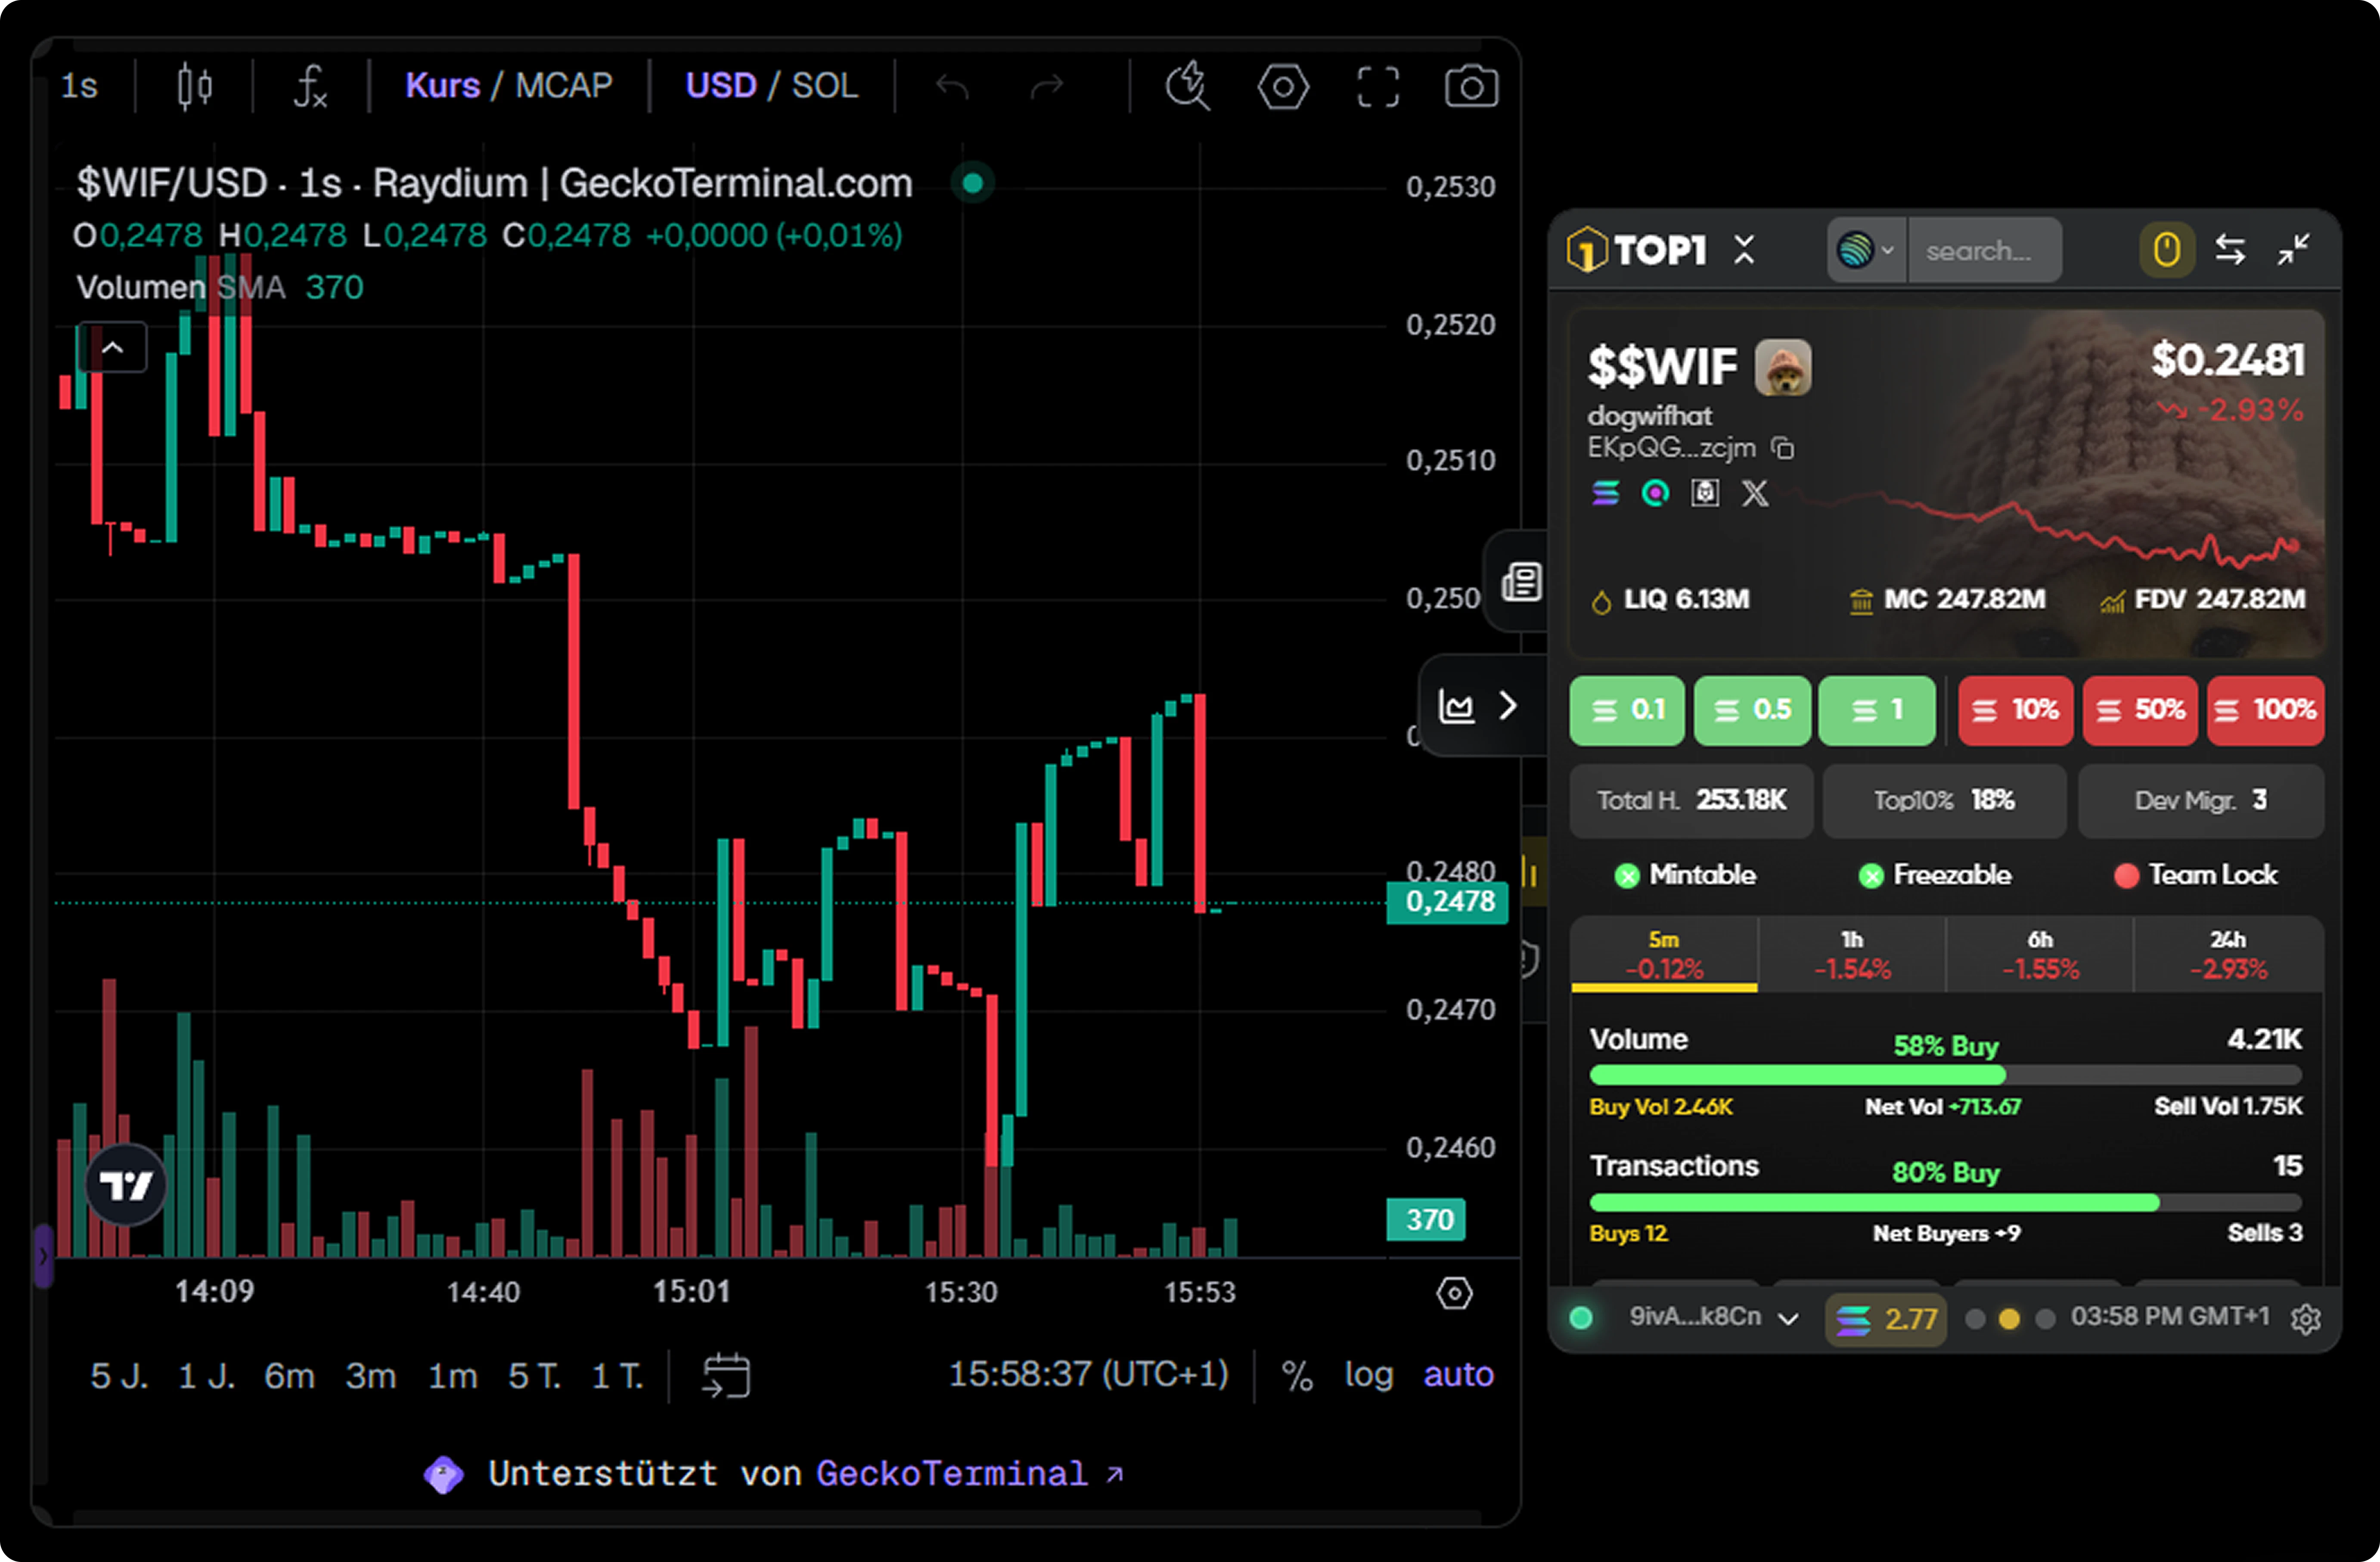Enter fullscreen chart mode
Image resolution: width=2380 pixels, height=1562 pixels.
(1377, 87)
